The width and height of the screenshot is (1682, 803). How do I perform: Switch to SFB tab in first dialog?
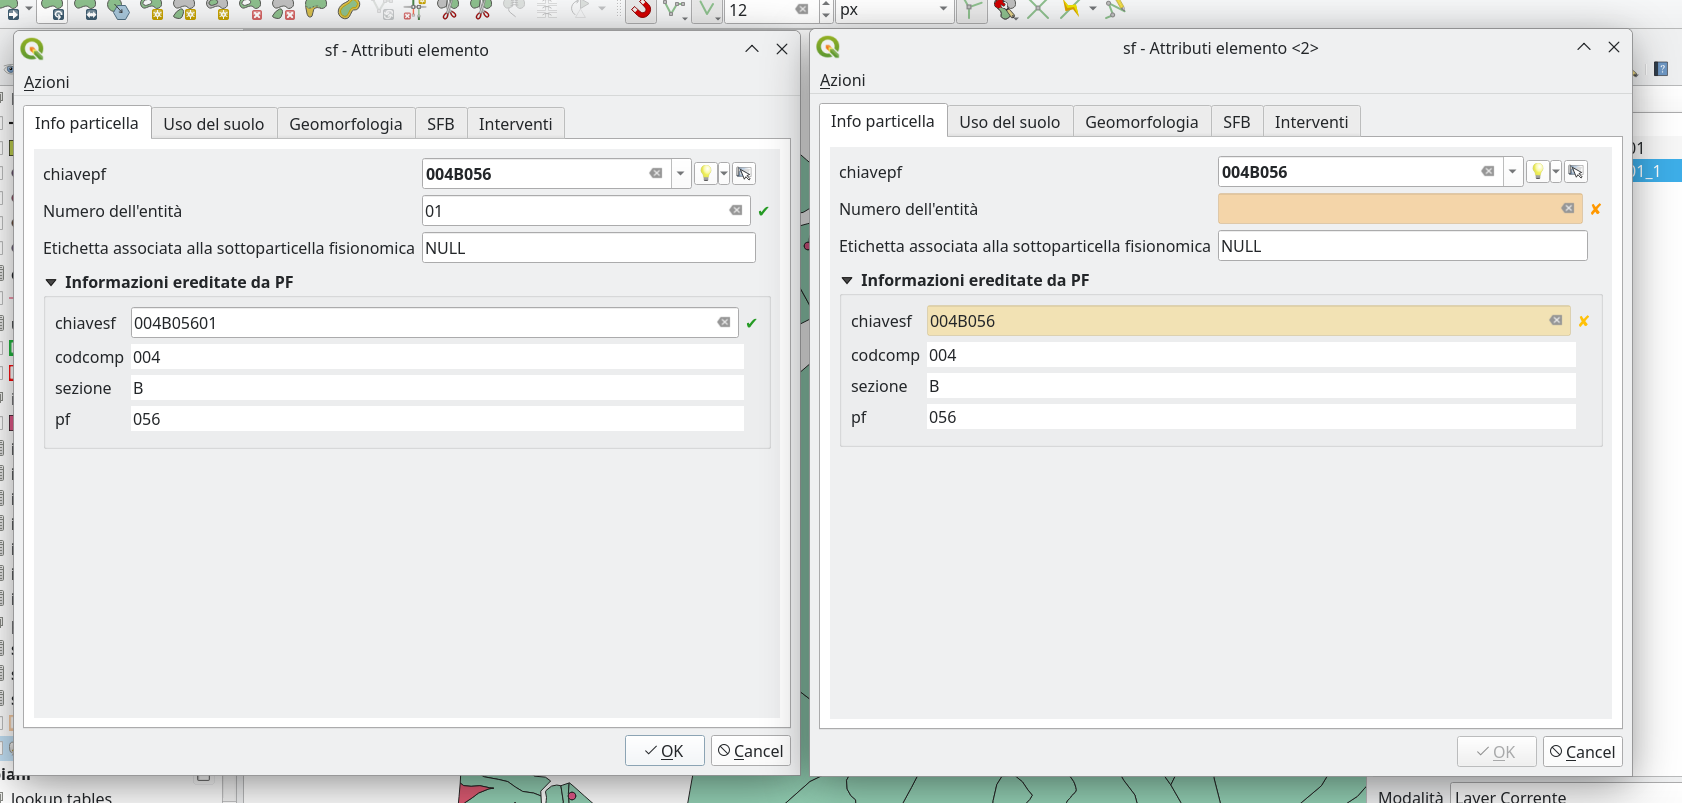point(441,124)
